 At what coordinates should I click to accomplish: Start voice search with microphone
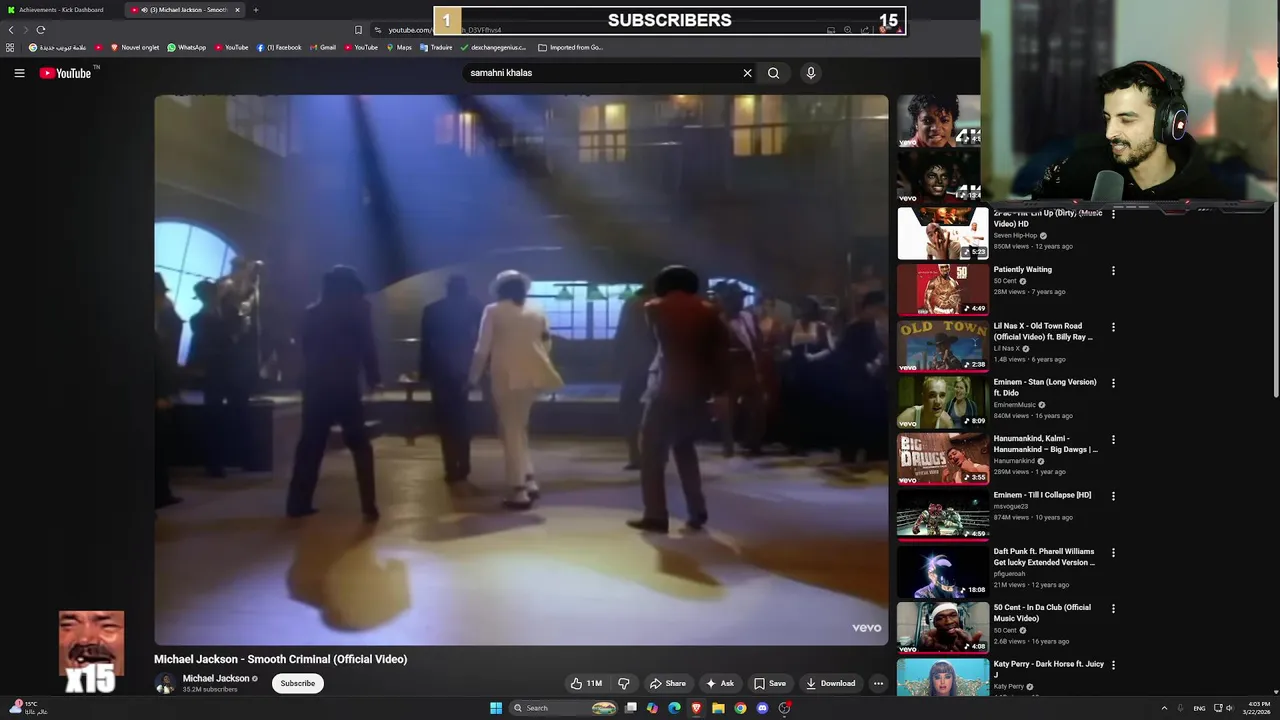(811, 73)
